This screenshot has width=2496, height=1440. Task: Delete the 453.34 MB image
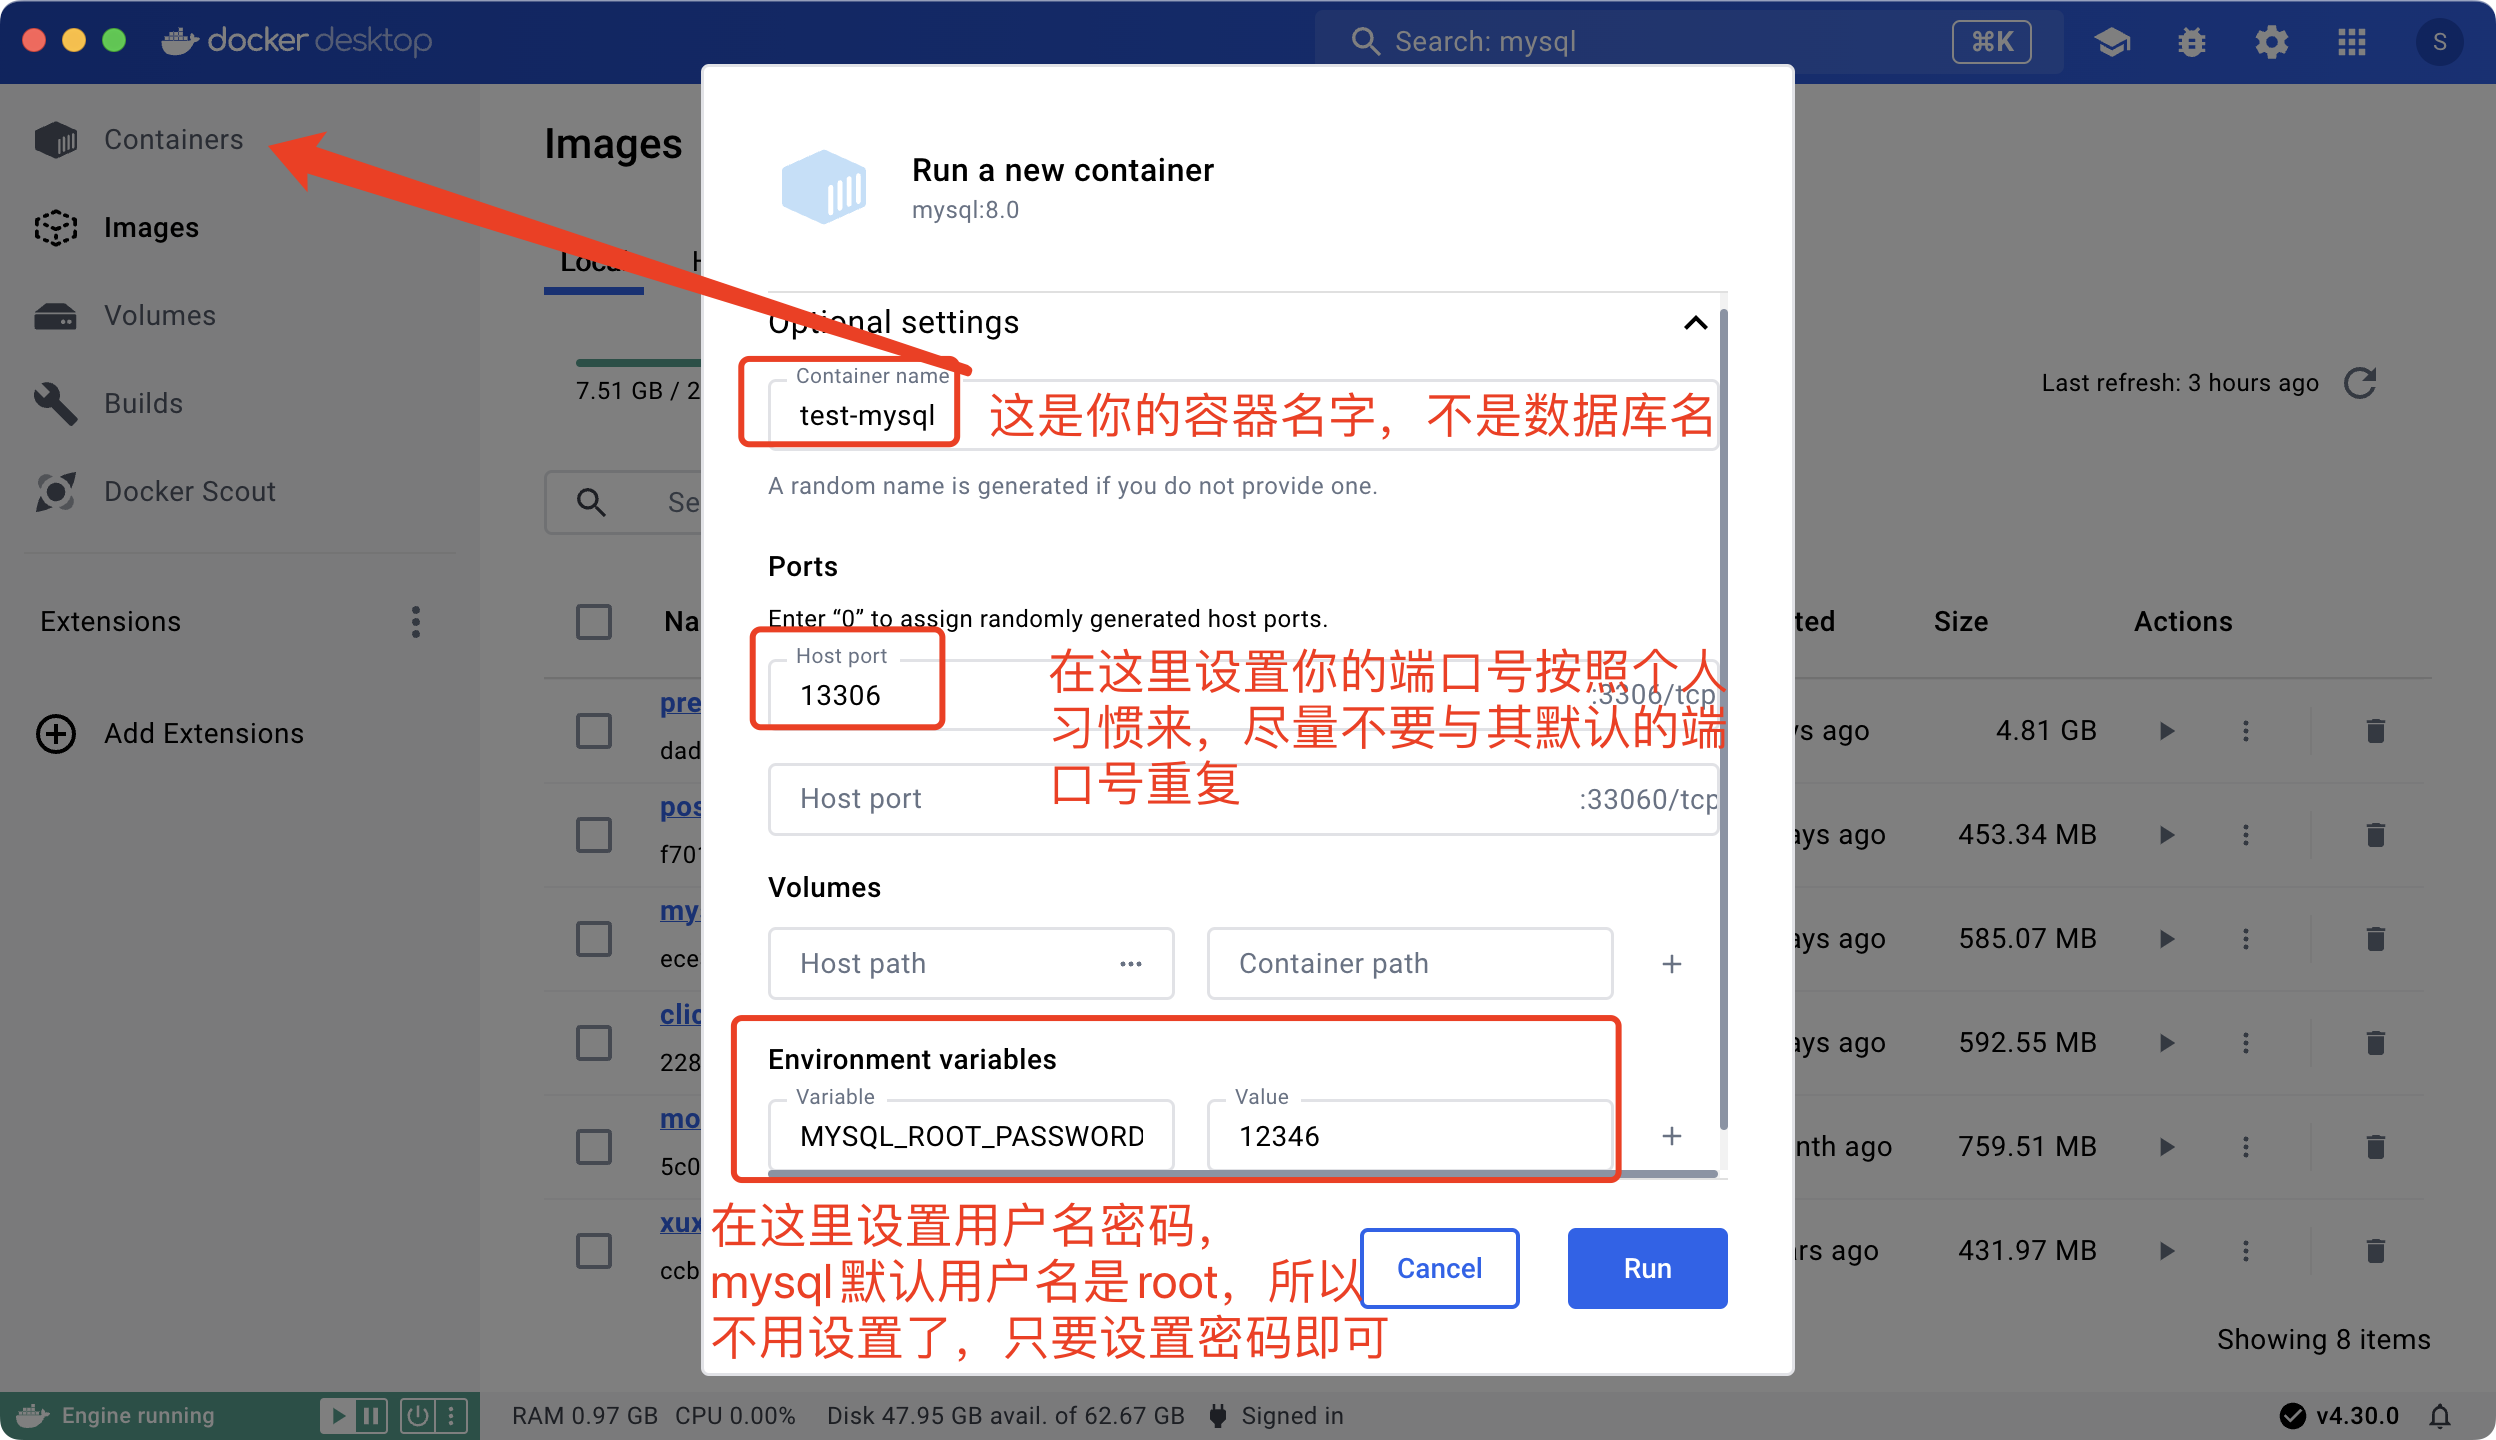[2376, 834]
